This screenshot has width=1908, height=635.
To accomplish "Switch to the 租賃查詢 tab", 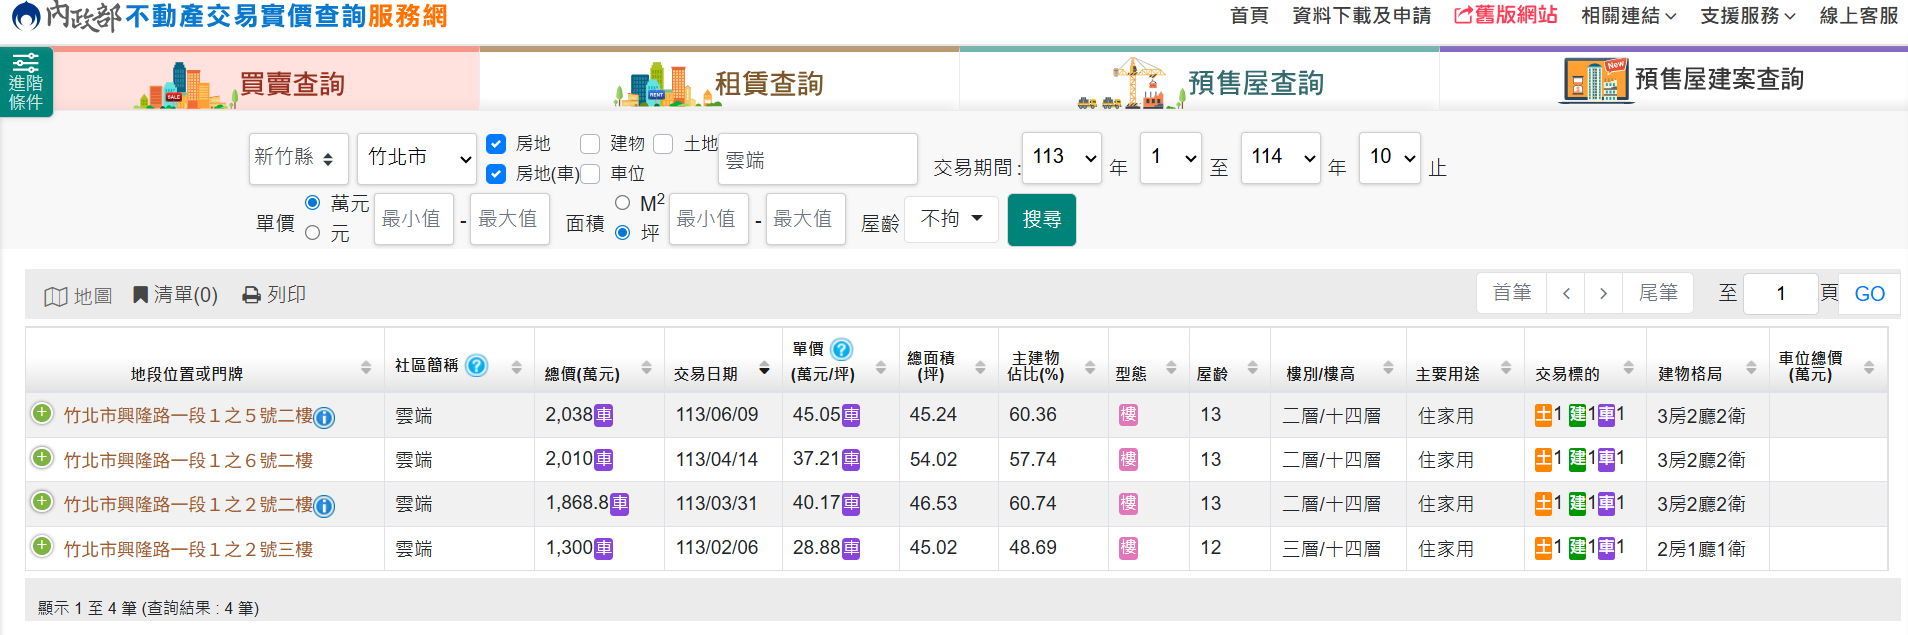I will (719, 82).
